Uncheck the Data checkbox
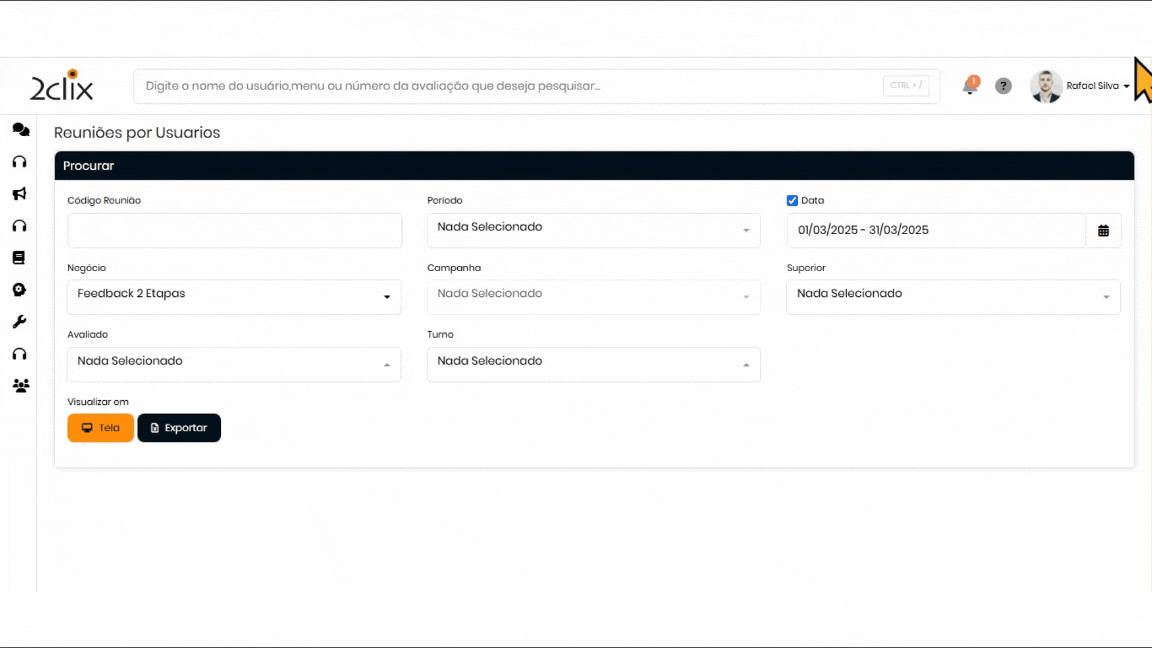 (x=792, y=200)
